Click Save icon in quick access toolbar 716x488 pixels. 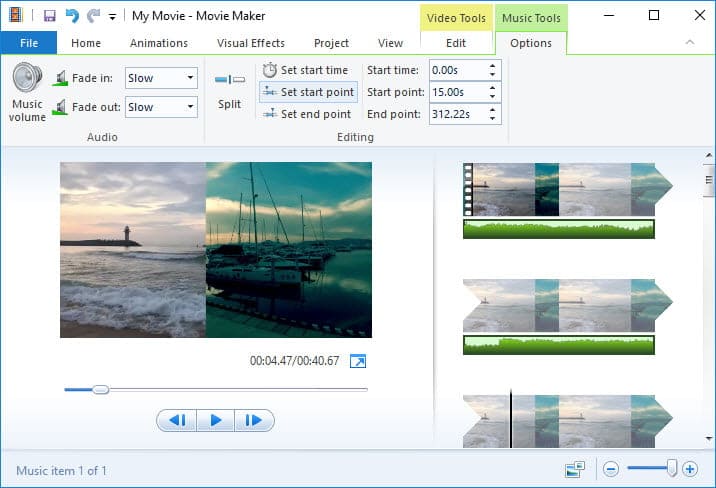pyautogui.click(x=49, y=16)
